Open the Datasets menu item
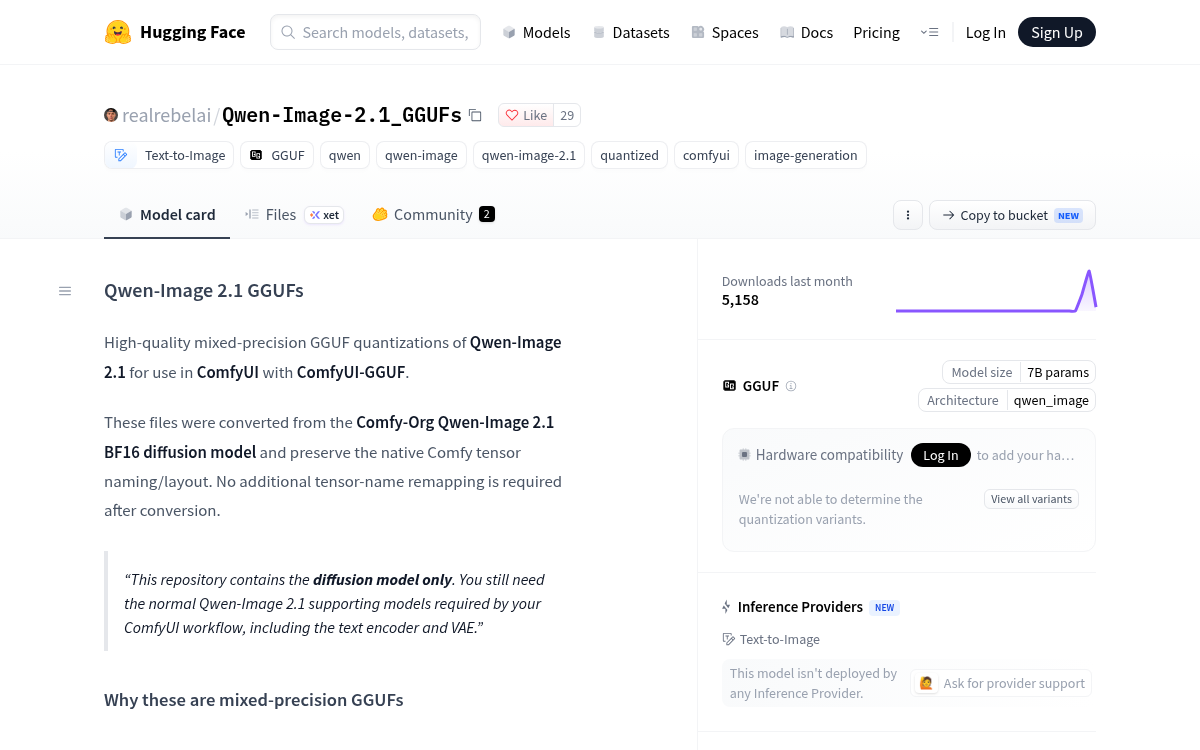Screen dimensions: 1200x750 pos(631,32)
